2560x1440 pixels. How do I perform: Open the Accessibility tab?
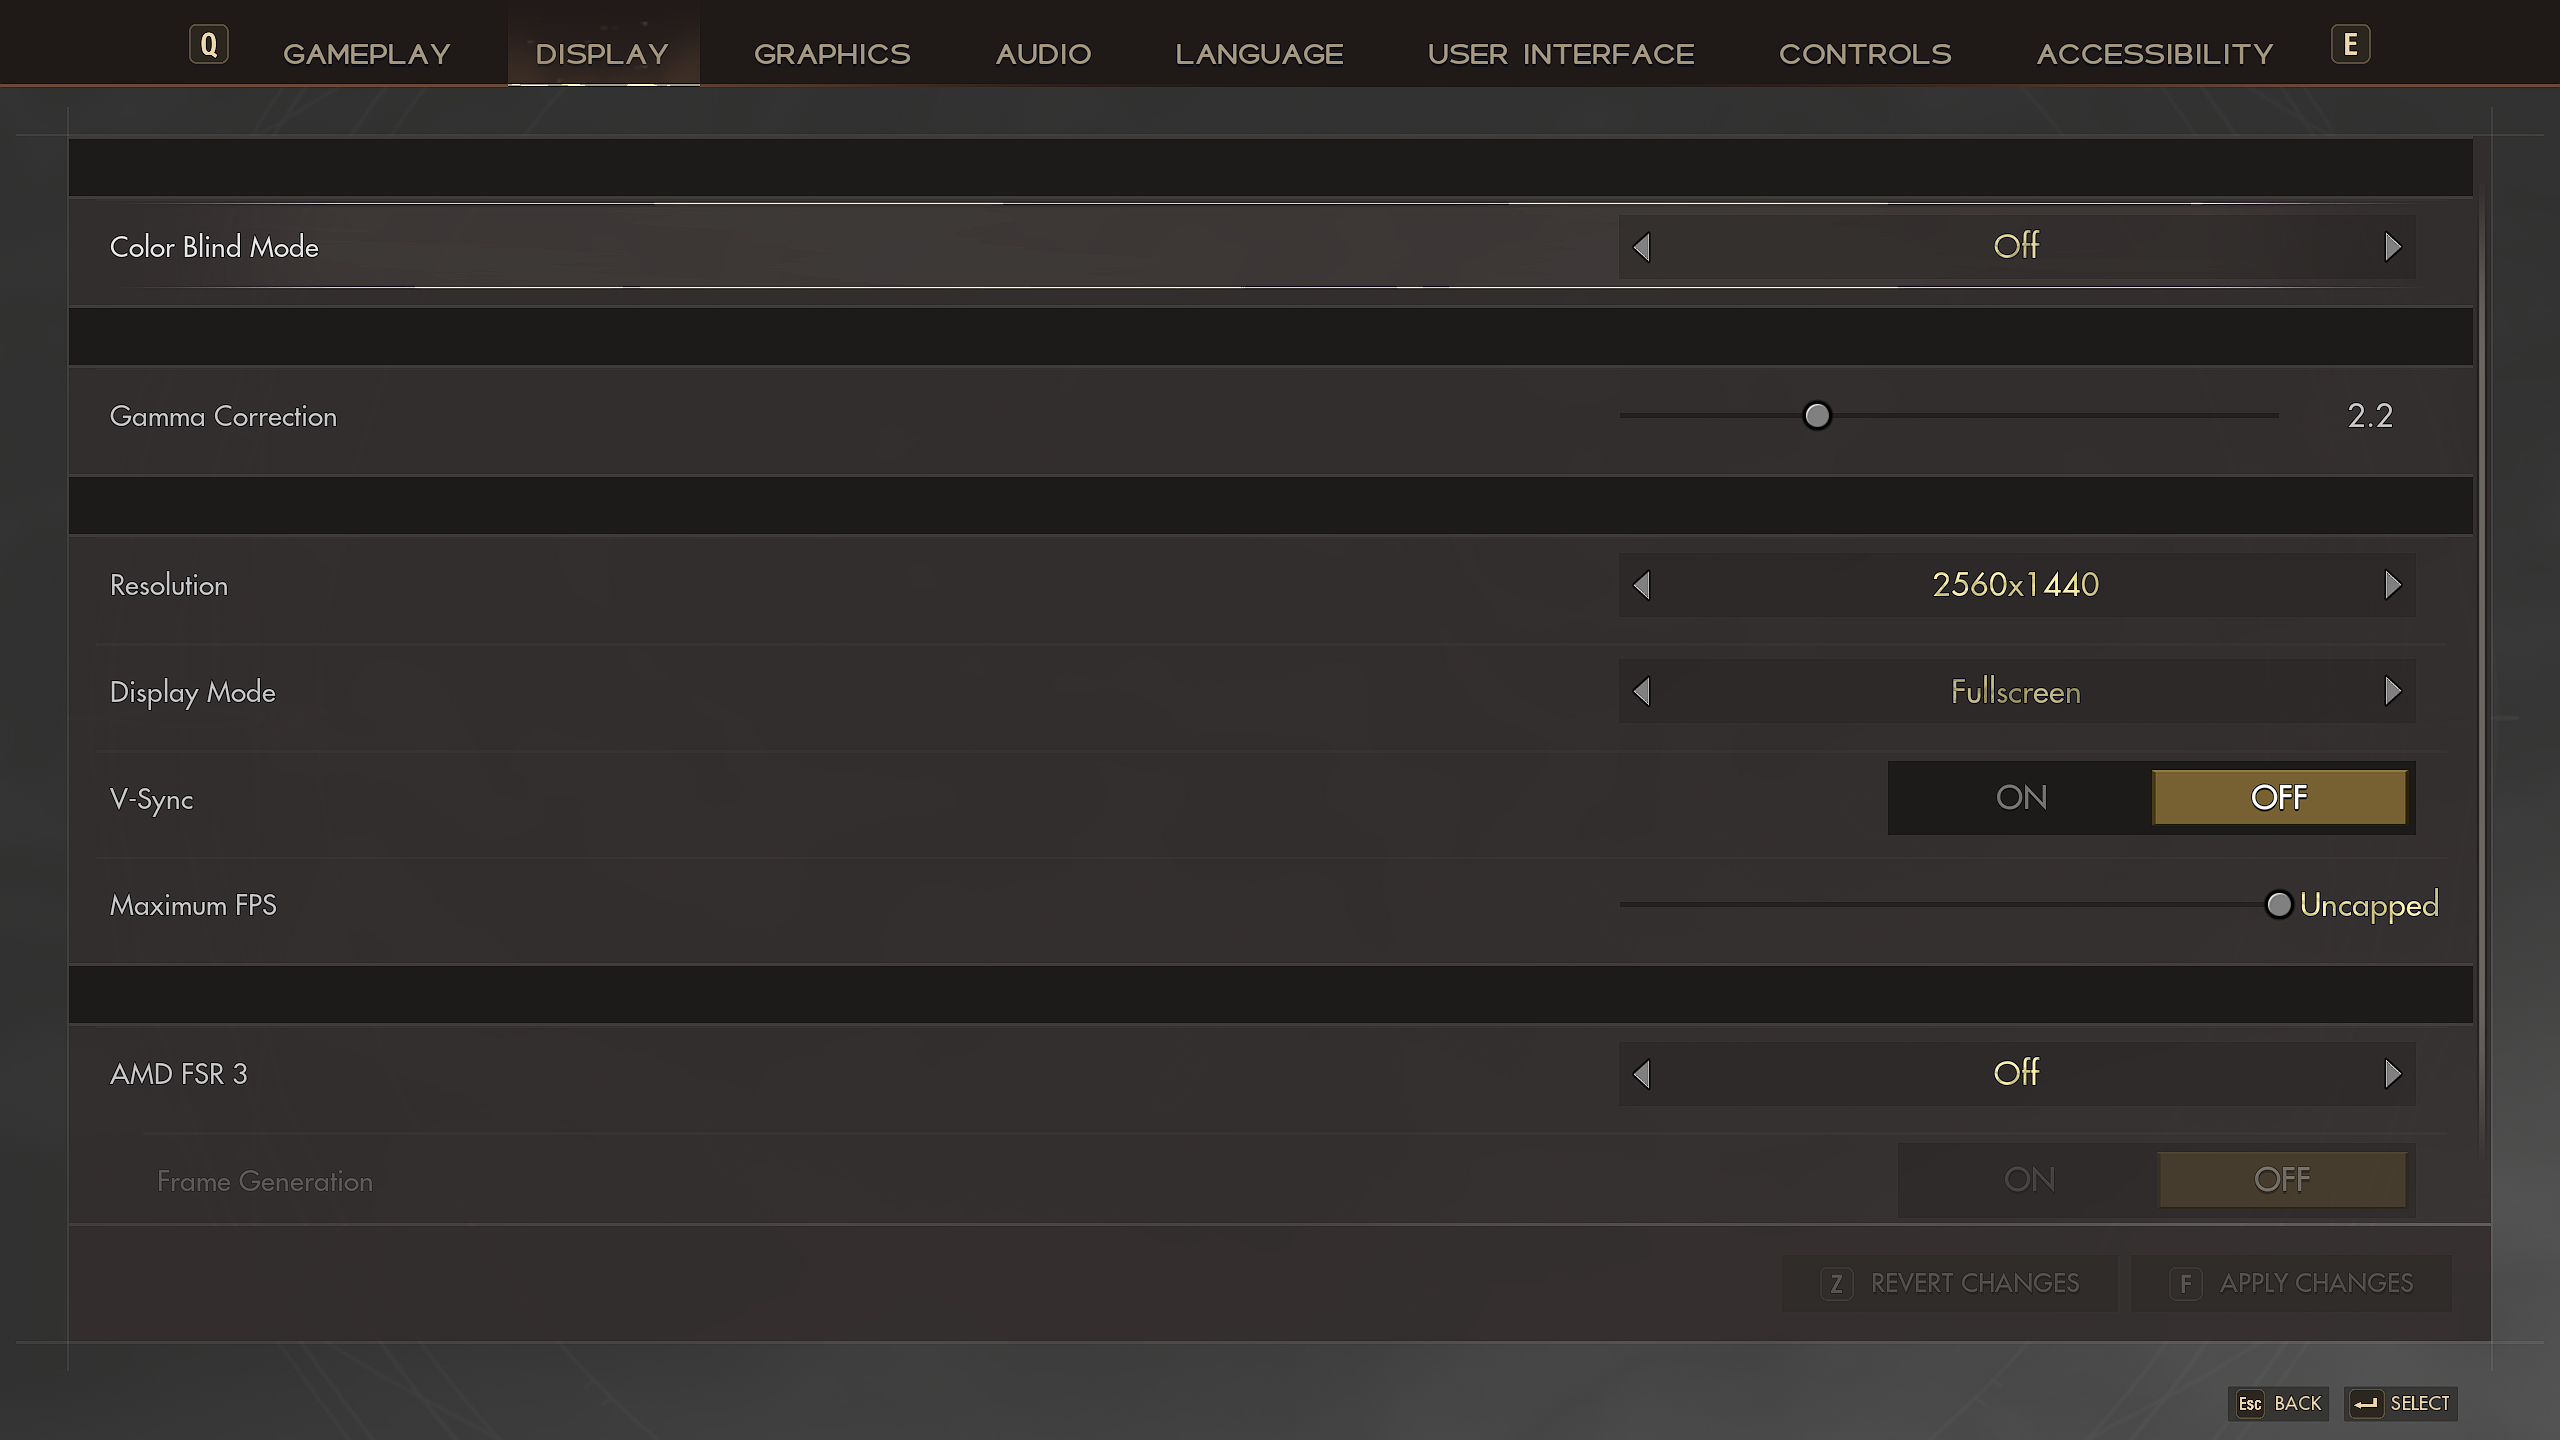(x=2155, y=54)
